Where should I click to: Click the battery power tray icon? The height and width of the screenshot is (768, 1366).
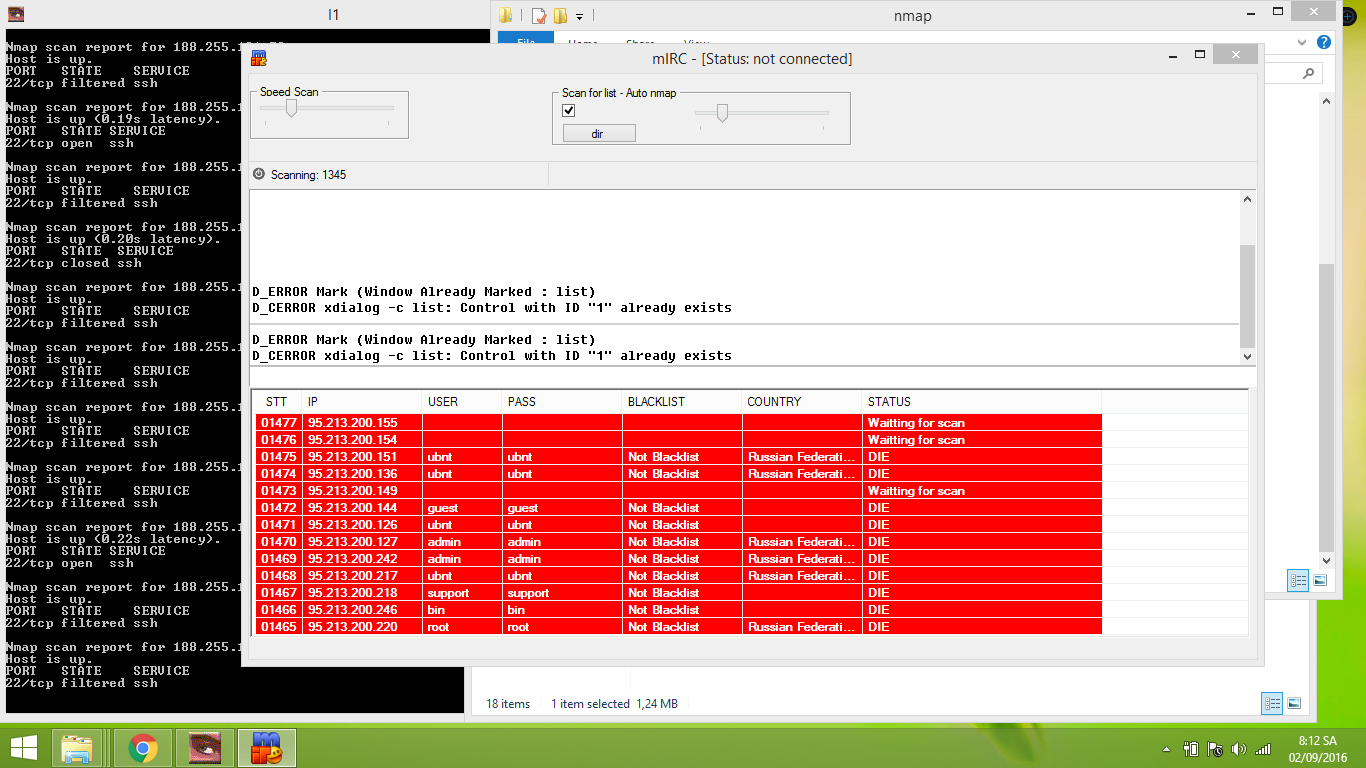tap(1191, 748)
